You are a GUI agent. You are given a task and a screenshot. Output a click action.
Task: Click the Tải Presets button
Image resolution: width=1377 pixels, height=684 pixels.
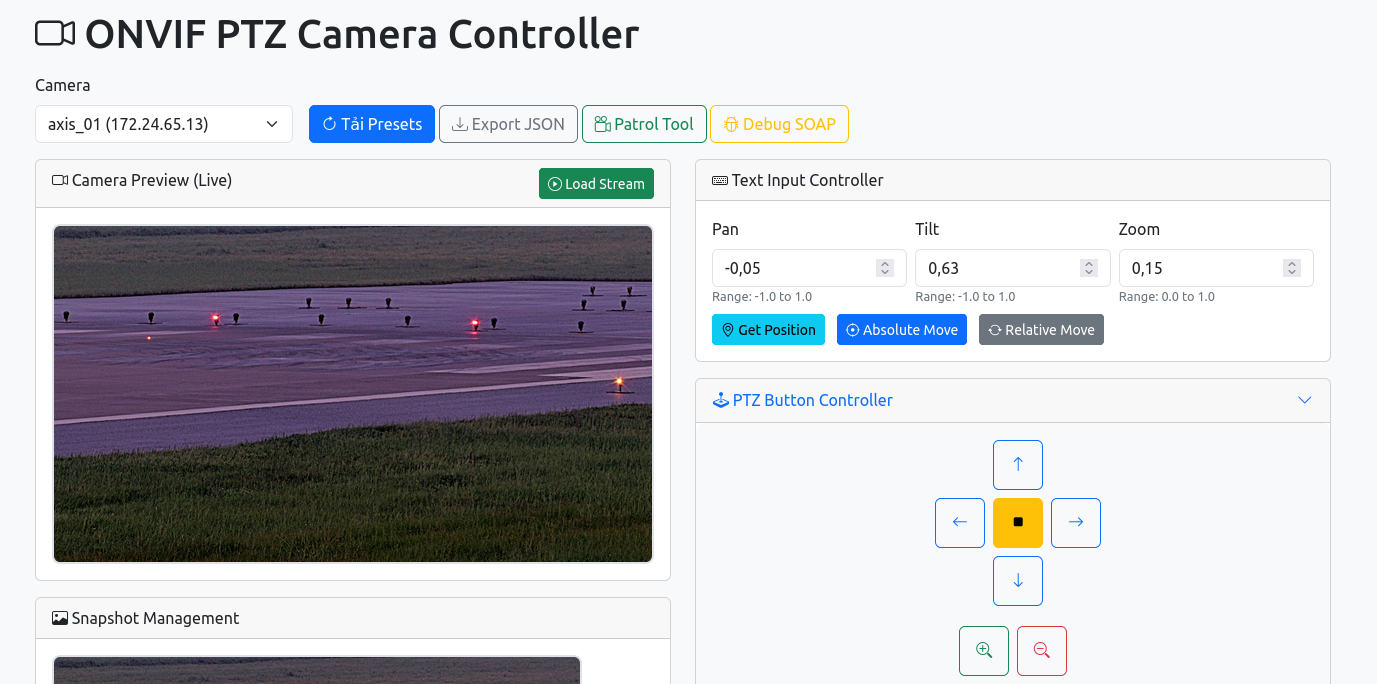tap(372, 124)
